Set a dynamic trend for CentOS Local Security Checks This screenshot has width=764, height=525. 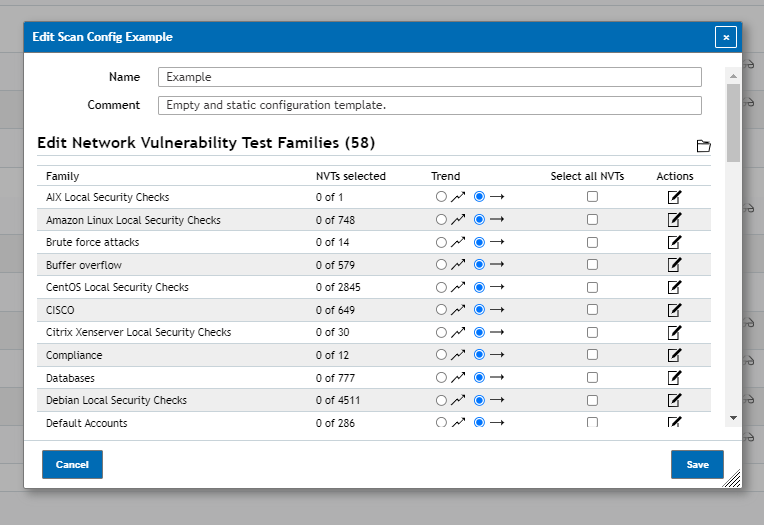click(441, 287)
